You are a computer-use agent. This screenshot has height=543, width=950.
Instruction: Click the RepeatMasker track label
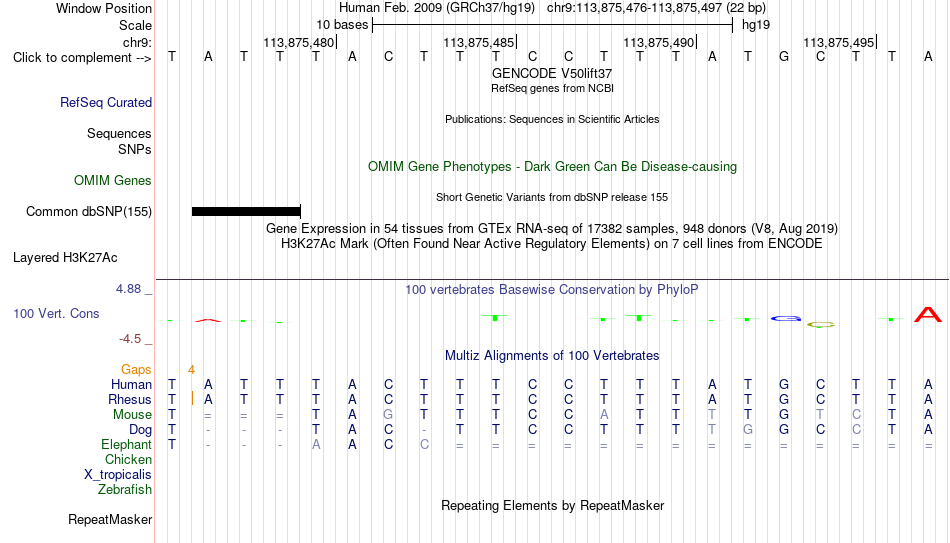click(110, 519)
